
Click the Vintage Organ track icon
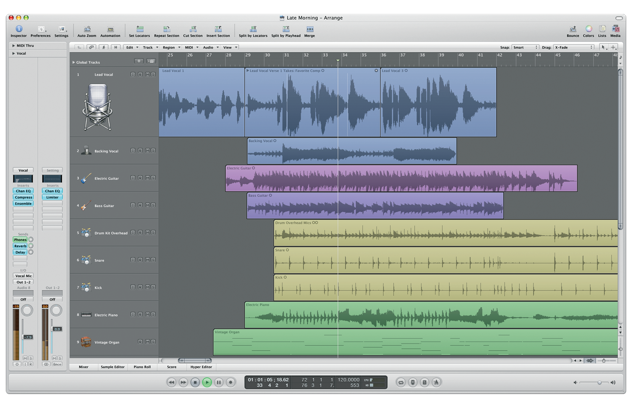tap(86, 342)
